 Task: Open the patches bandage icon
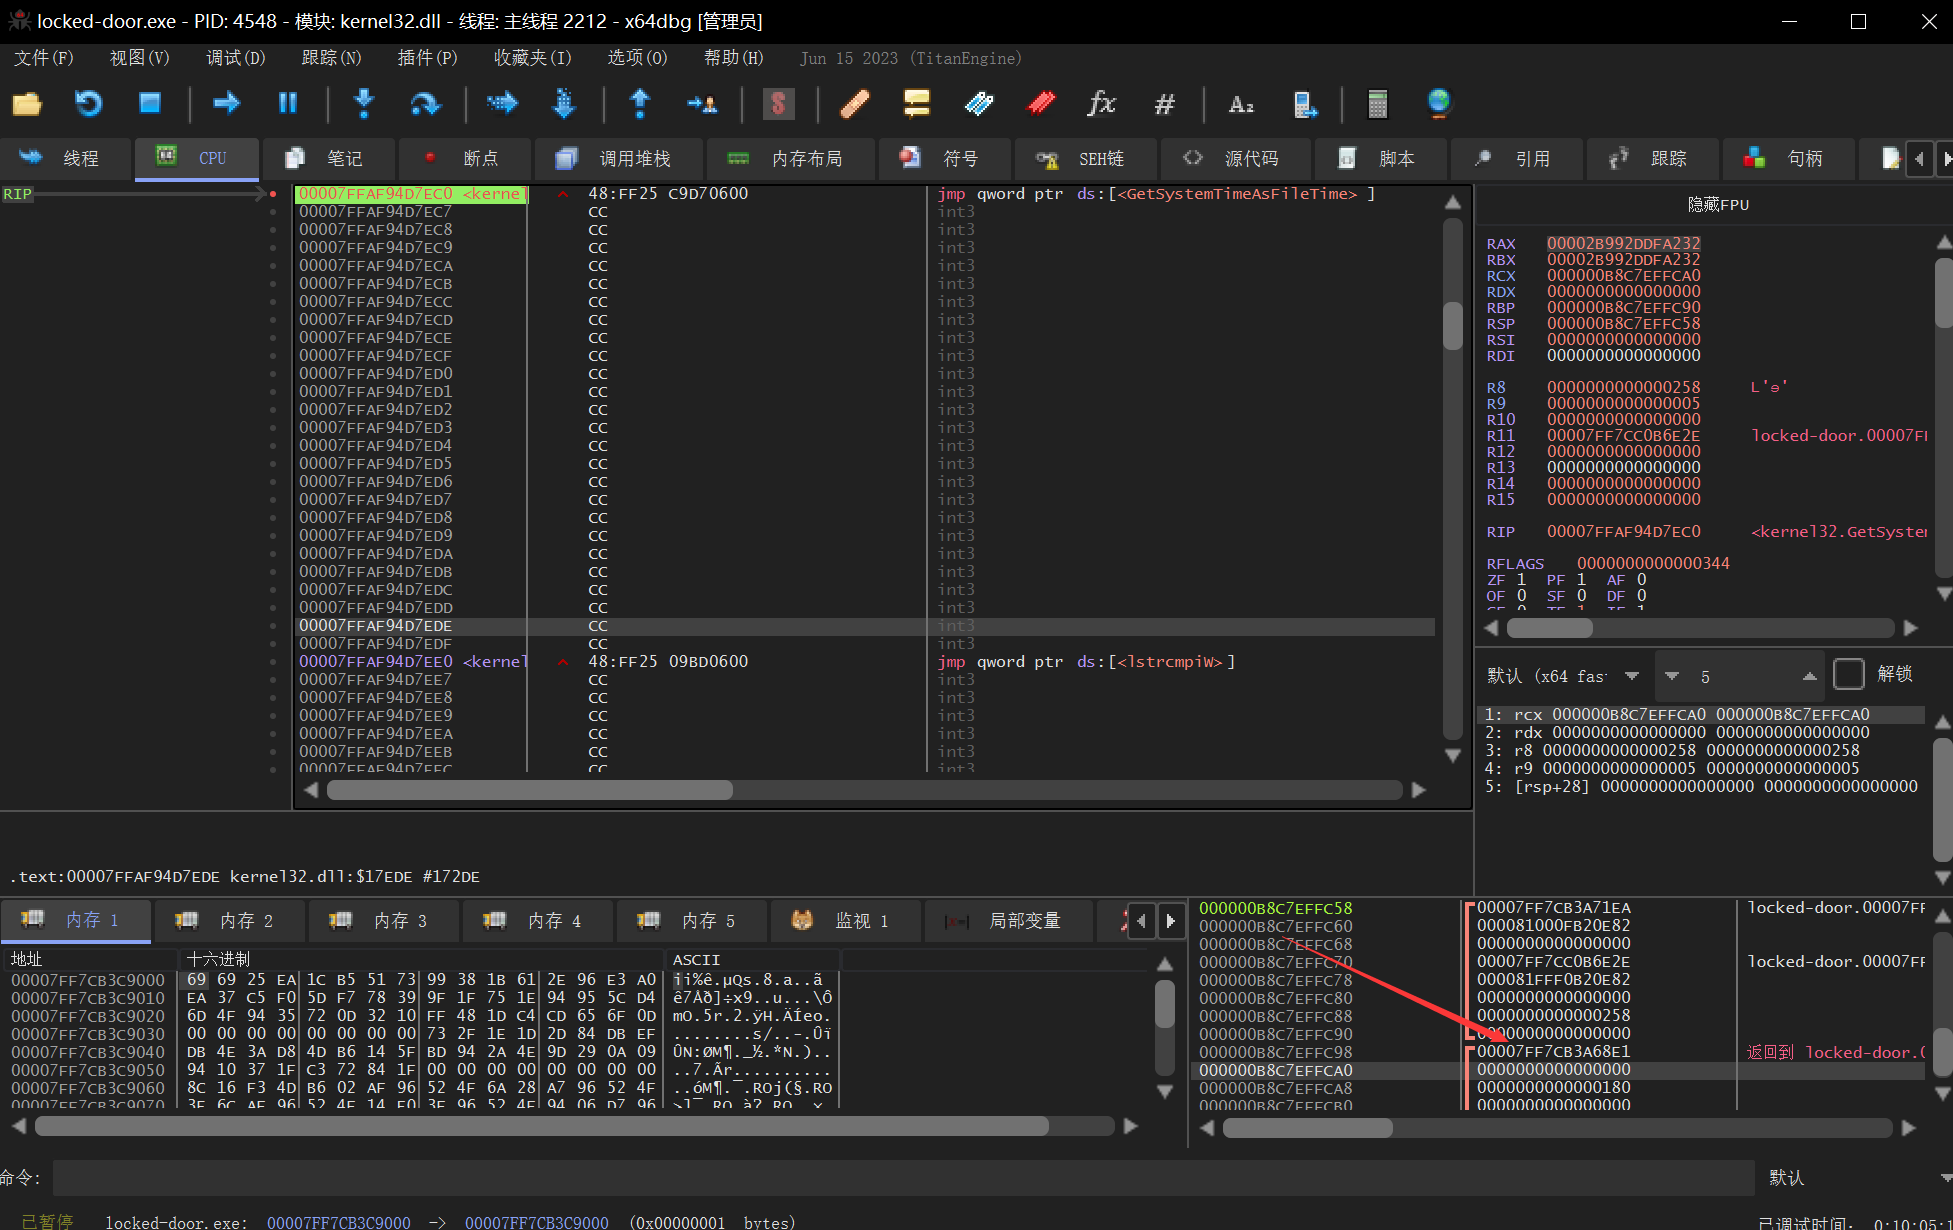tap(855, 103)
